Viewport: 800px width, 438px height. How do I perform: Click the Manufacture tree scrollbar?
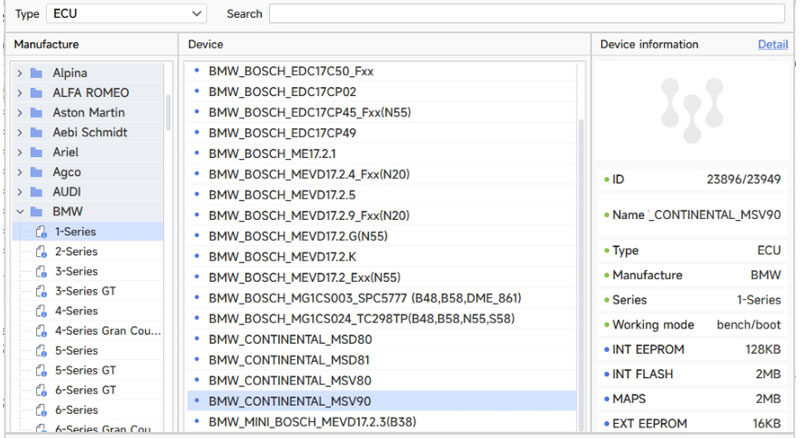168,112
